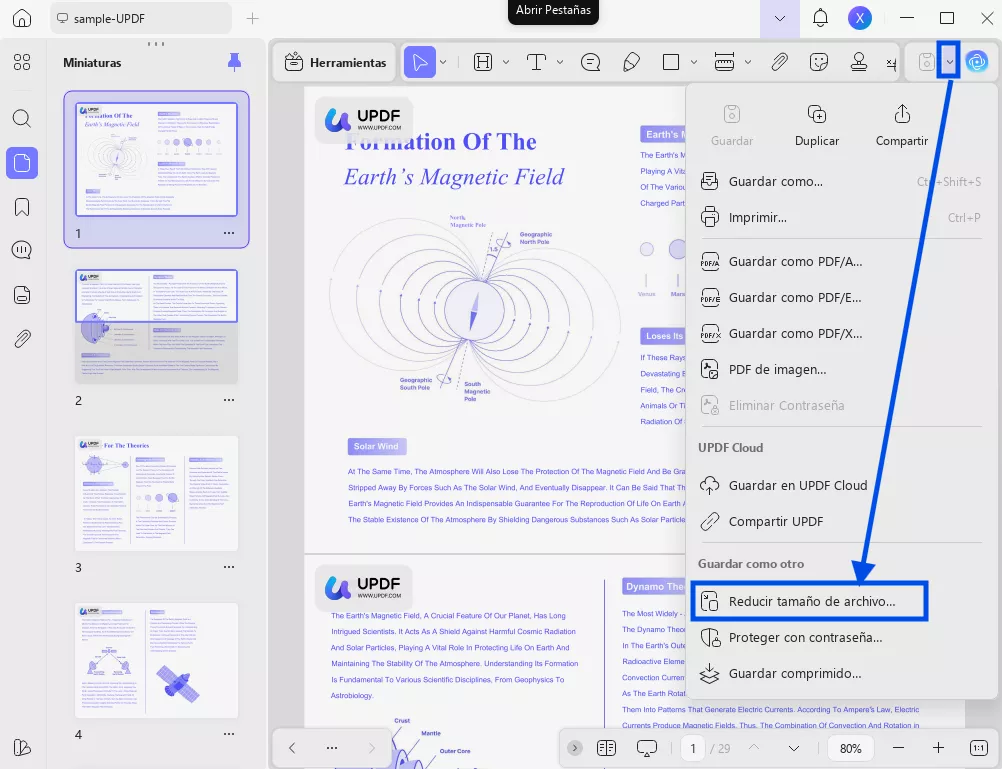Click the attach file paperclip toolbar tool

(779, 62)
